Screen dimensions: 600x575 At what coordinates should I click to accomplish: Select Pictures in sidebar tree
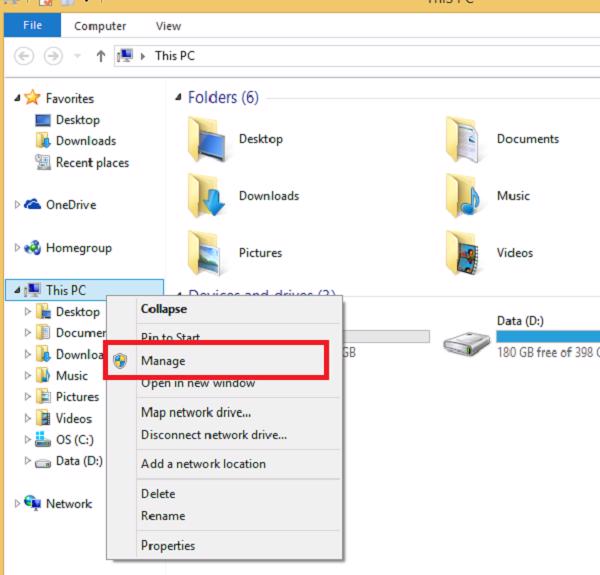[x=77, y=397]
